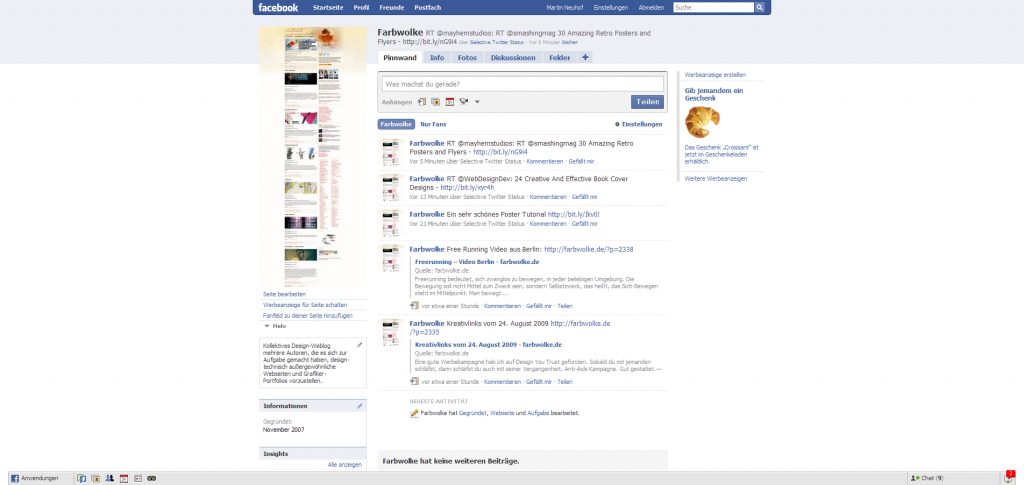Attach video using the camera icon
This screenshot has height=485, width=1024.
464,101
